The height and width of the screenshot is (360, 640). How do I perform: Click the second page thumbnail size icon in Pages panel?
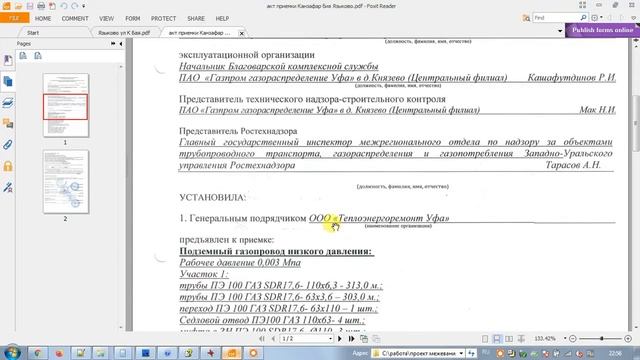(x=38, y=56)
